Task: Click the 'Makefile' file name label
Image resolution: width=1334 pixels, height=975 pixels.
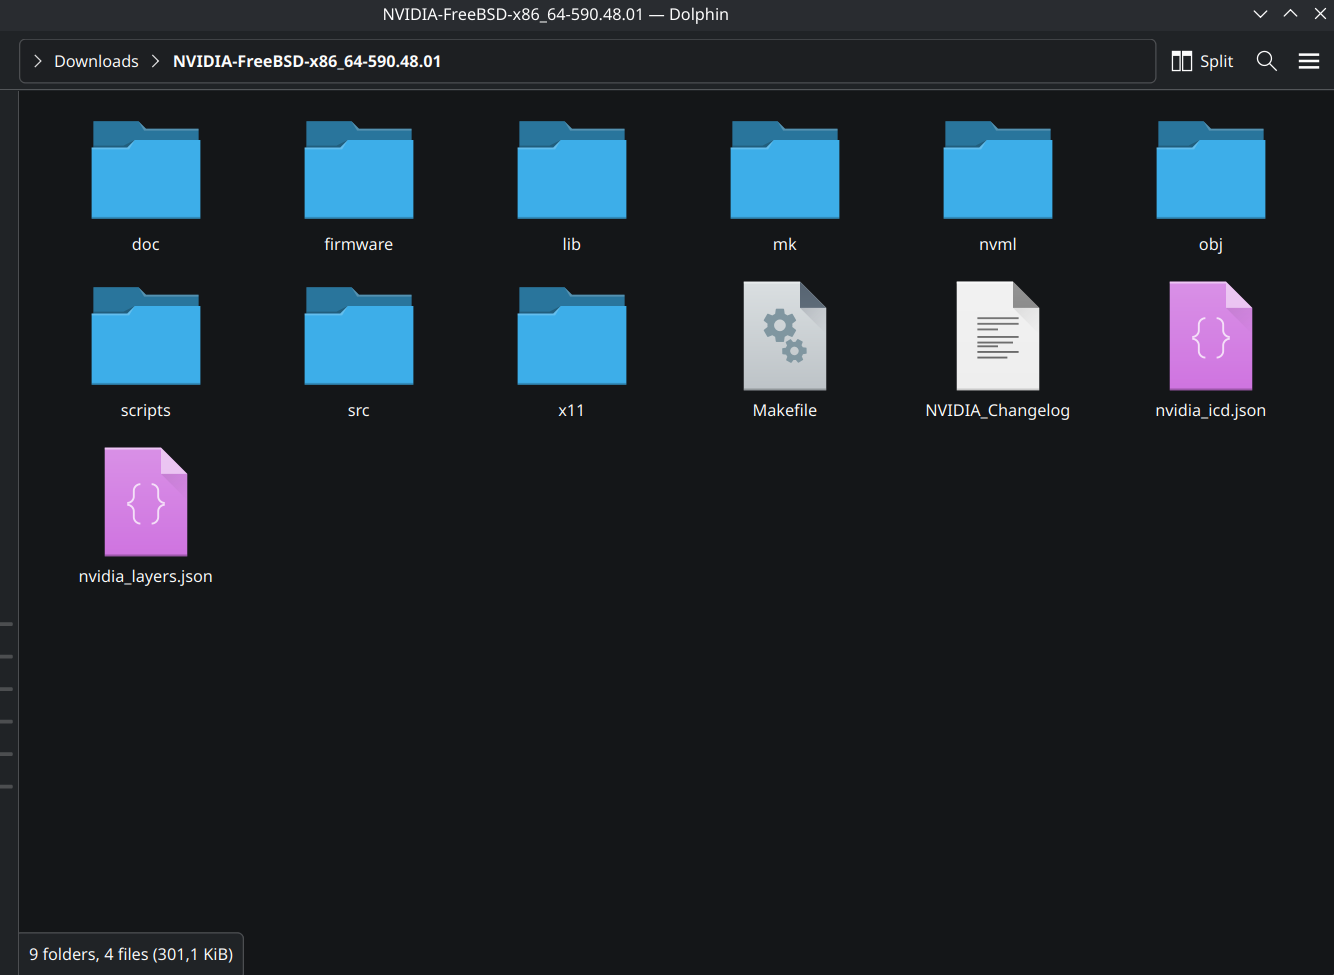Action: coord(785,410)
